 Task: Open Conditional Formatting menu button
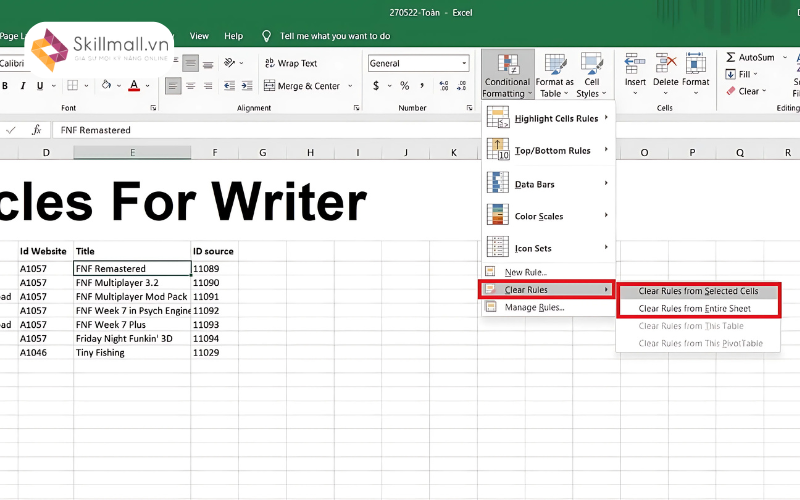(x=508, y=75)
